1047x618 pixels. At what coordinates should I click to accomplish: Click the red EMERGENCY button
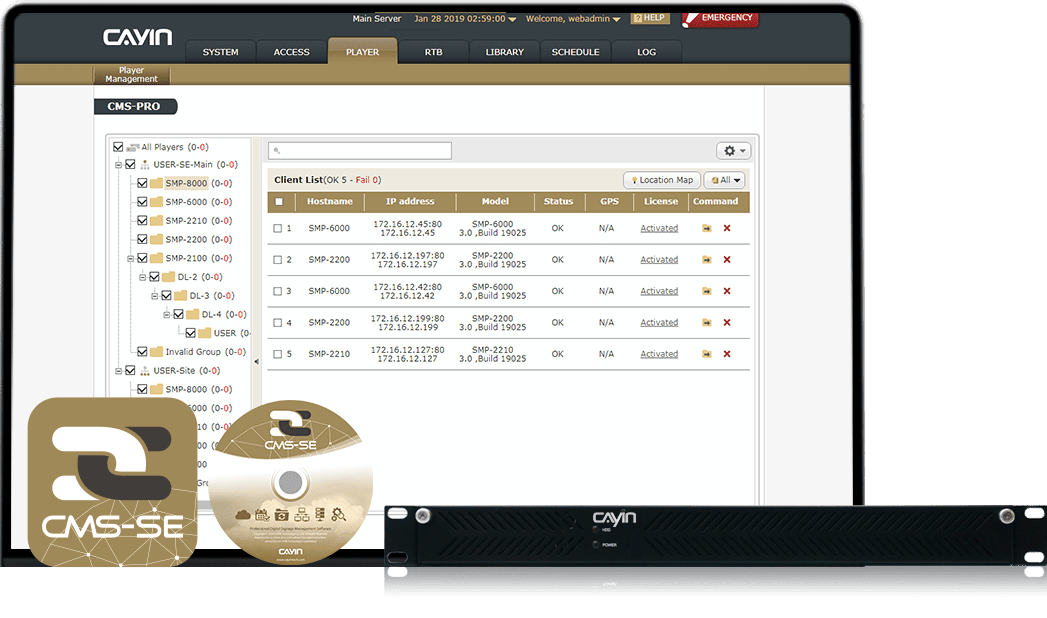point(719,18)
